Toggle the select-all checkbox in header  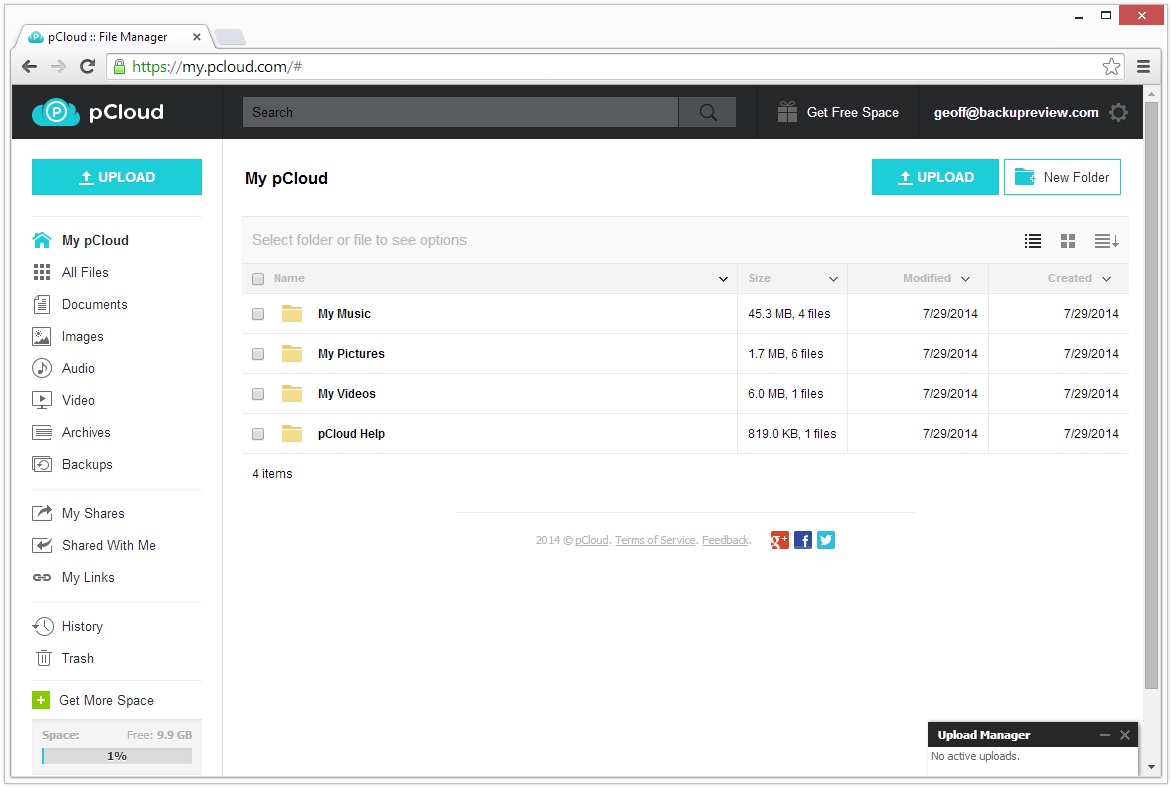click(258, 279)
